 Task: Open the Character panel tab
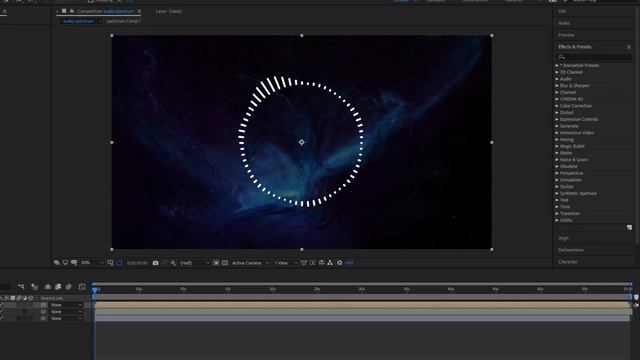(568, 262)
